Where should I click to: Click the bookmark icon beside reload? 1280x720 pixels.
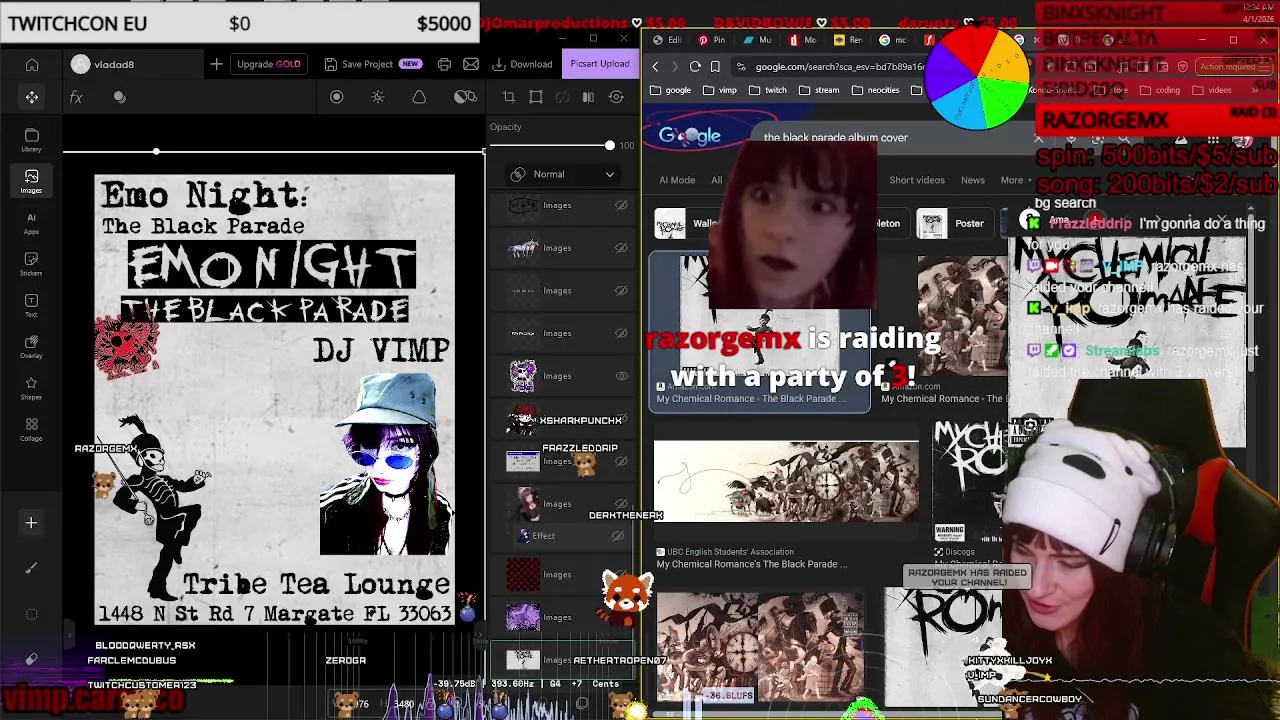tap(715, 67)
